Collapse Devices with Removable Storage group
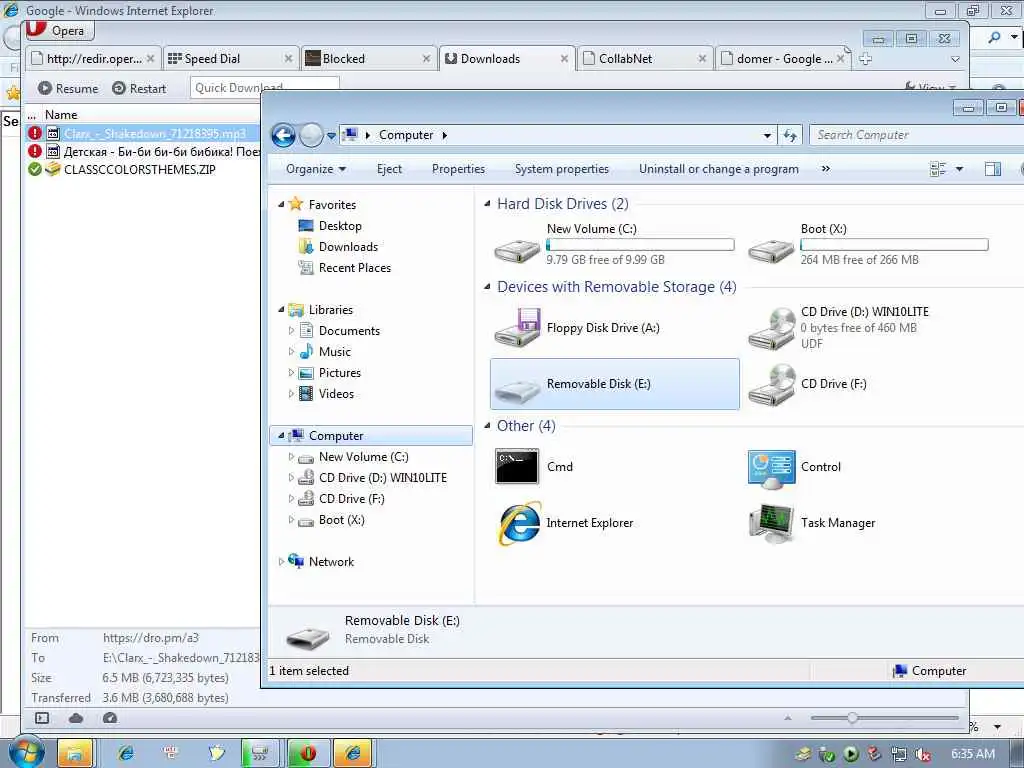 [x=487, y=287]
